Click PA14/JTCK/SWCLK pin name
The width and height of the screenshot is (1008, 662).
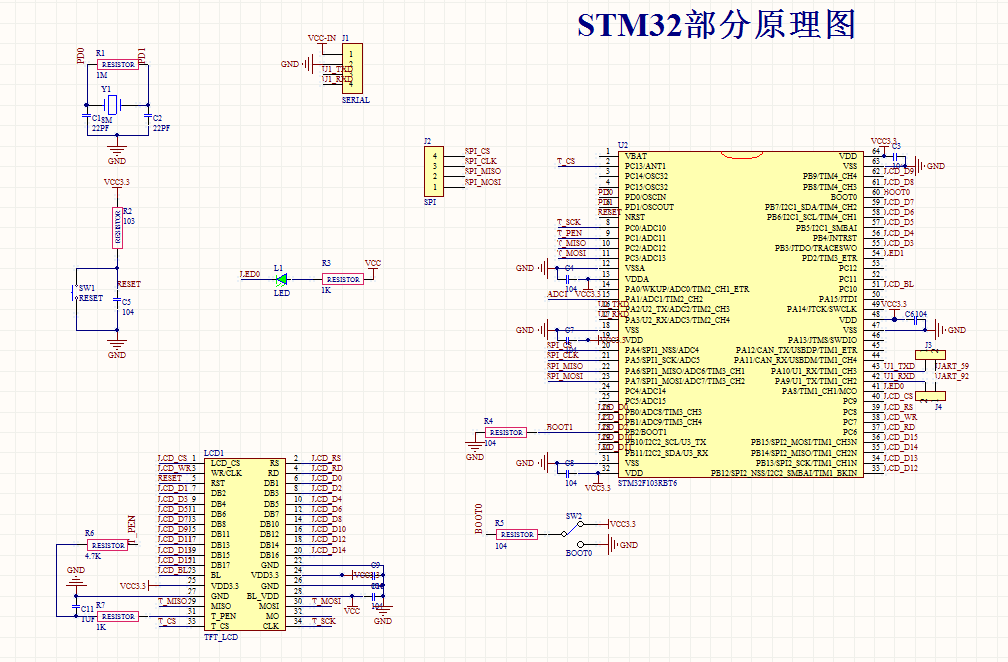point(822,309)
